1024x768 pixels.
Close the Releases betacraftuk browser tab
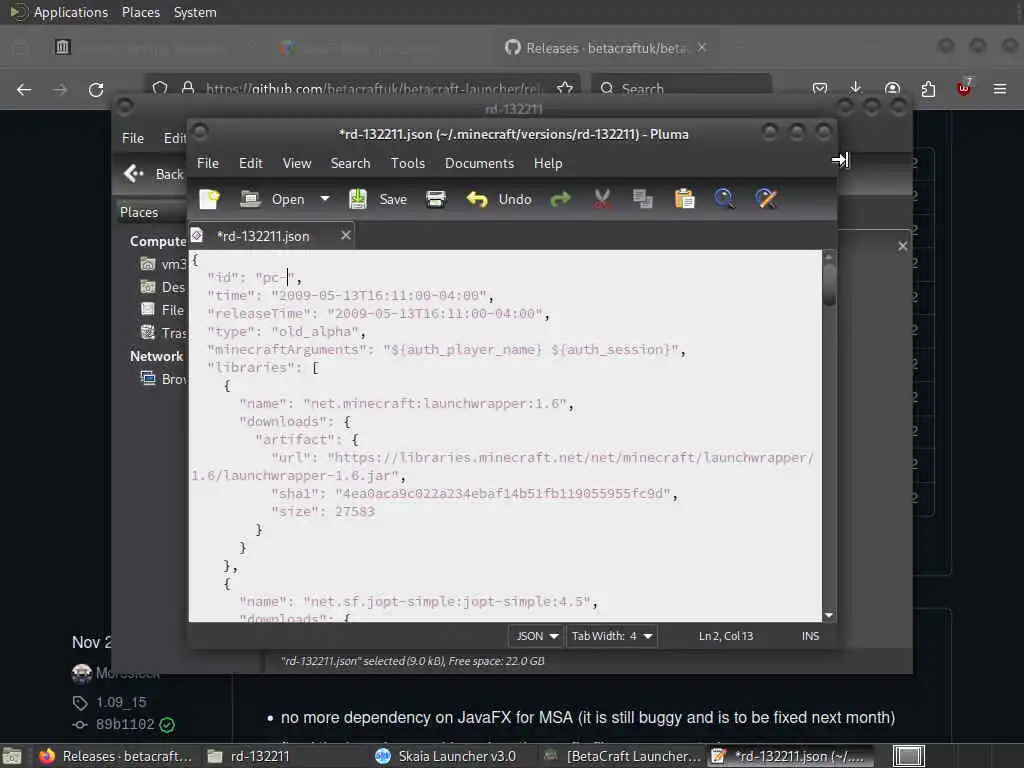(702, 47)
